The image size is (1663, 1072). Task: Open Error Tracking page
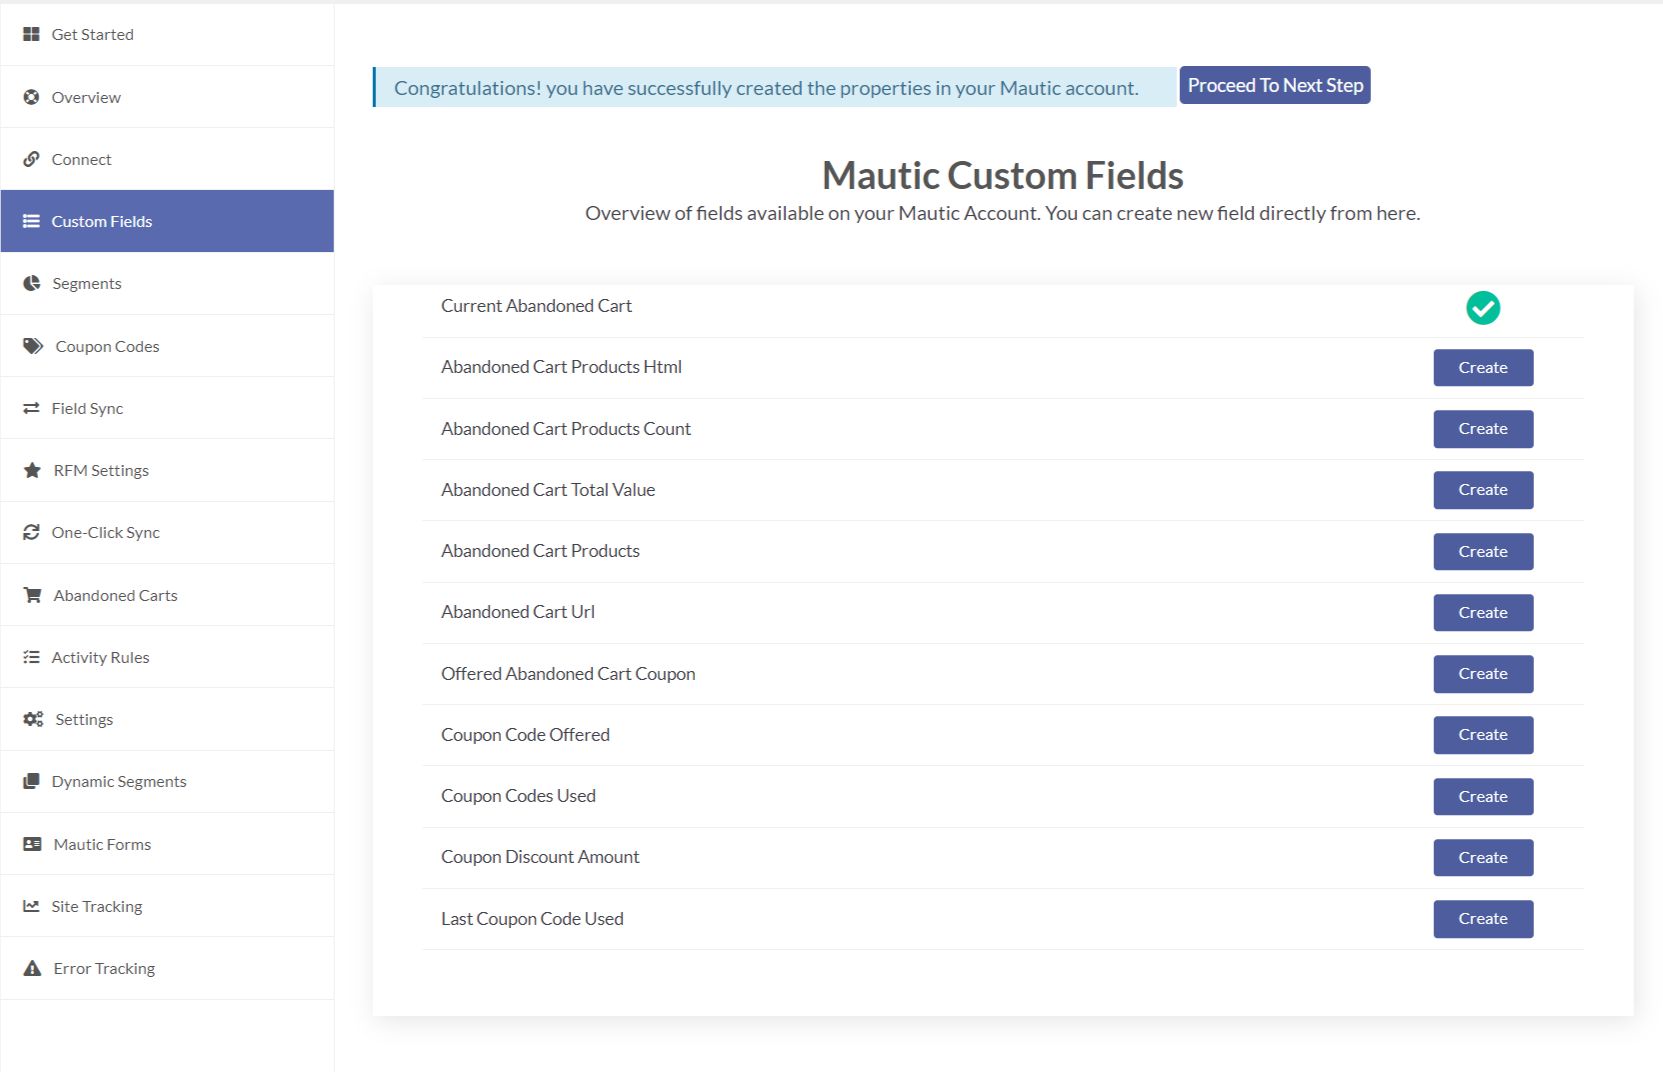click(x=167, y=968)
